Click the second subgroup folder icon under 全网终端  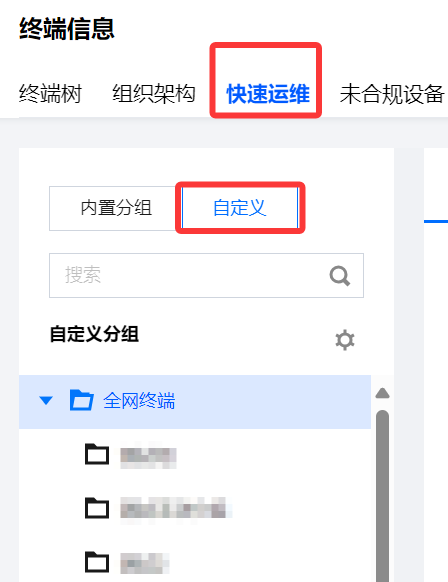(x=97, y=508)
